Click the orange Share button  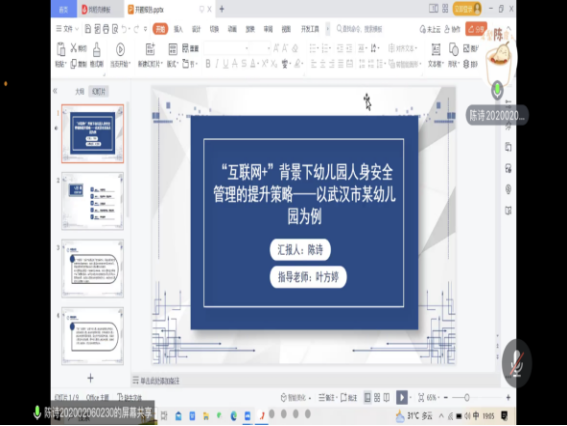(x=476, y=29)
